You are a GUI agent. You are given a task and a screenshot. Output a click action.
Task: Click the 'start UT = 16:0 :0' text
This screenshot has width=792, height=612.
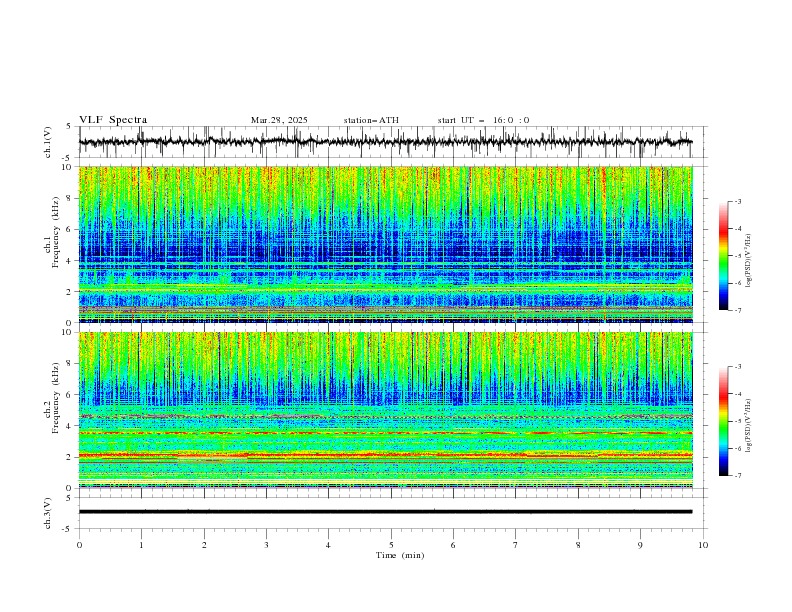click(483, 120)
